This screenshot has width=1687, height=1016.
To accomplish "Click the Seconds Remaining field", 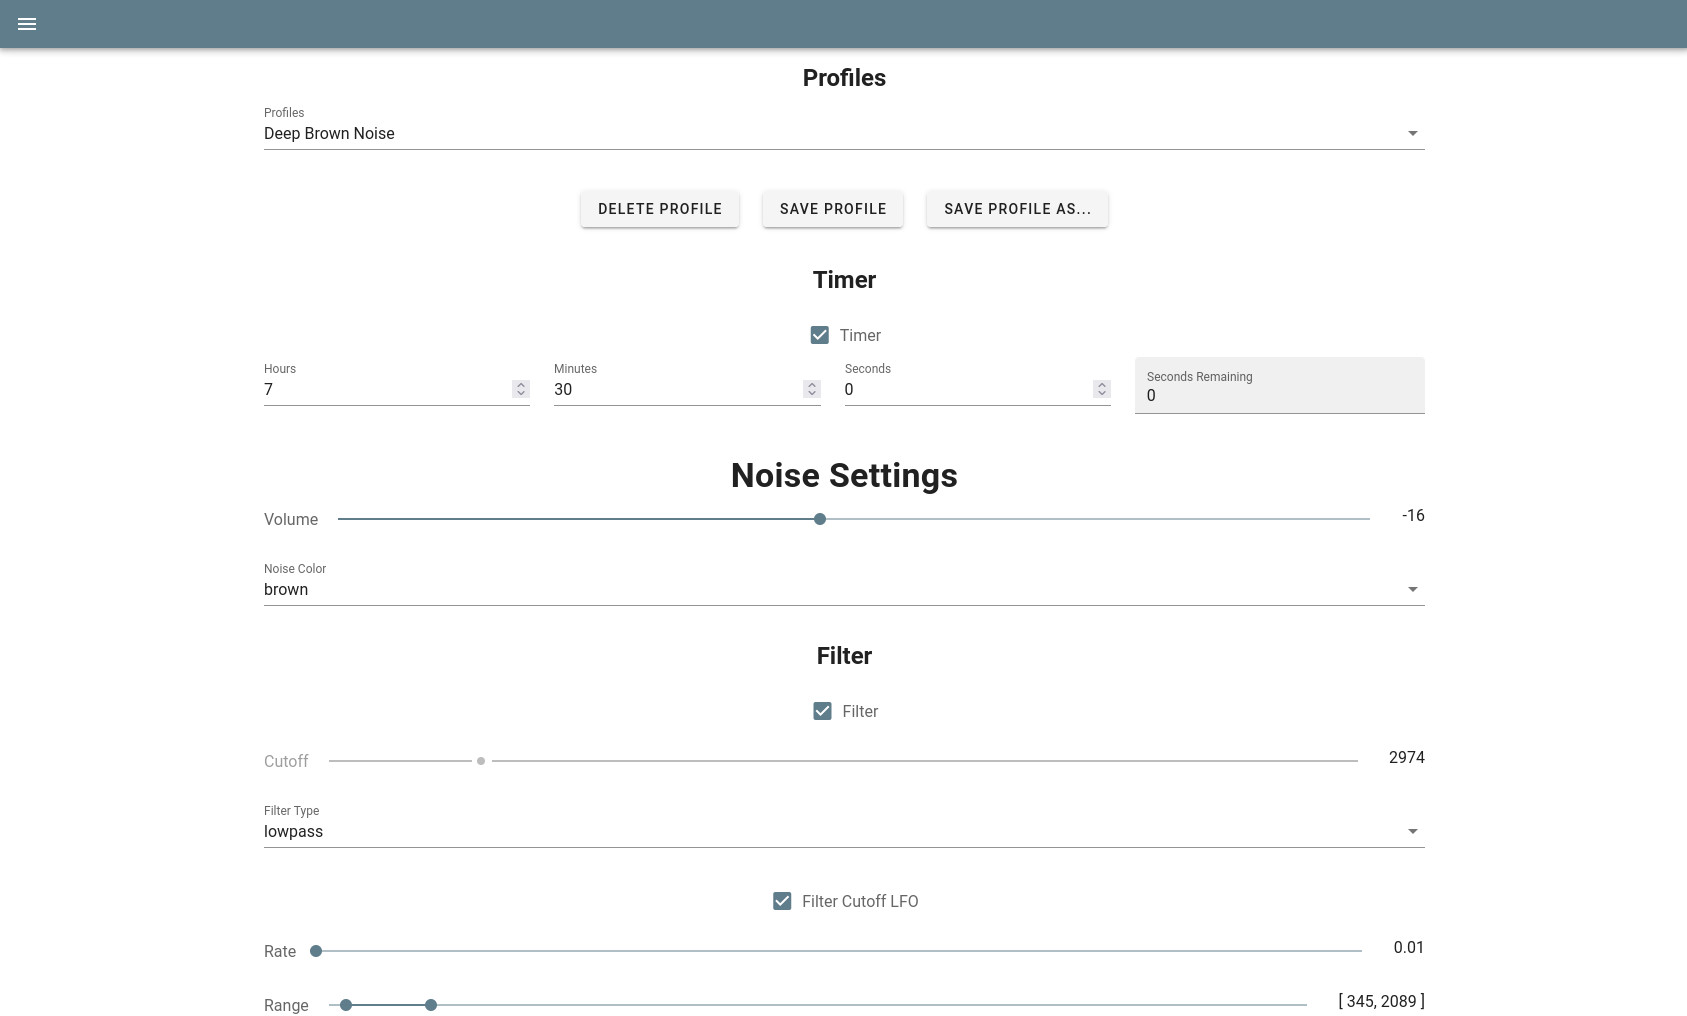I will click(x=1279, y=395).
